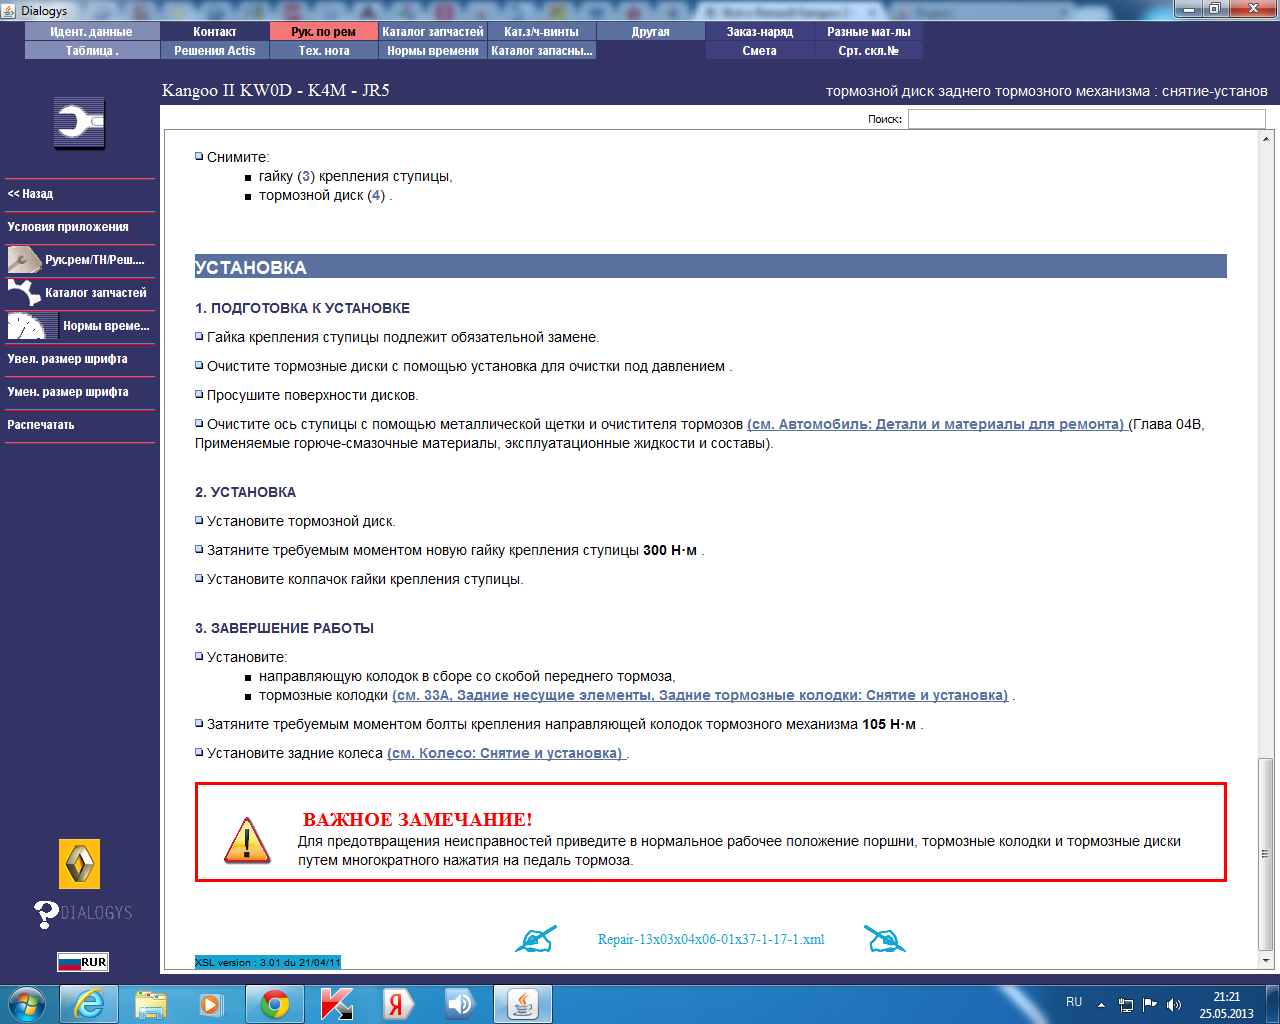The height and width of the screenshot is (1024, 1280).
Task: Click the wrench logo in the sidebar
Action: (80, 124)
